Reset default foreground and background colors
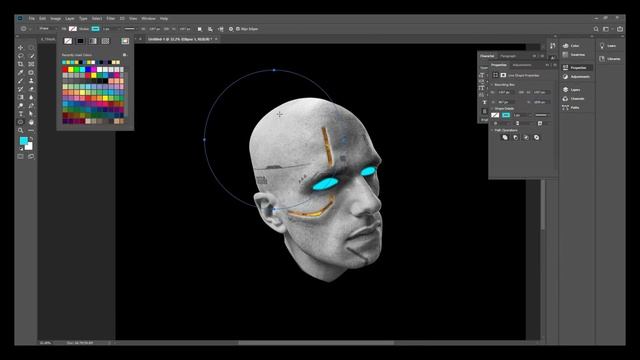The width and height of the screenshot is (640, 360). pyautogui.click(x=21, y=149)
